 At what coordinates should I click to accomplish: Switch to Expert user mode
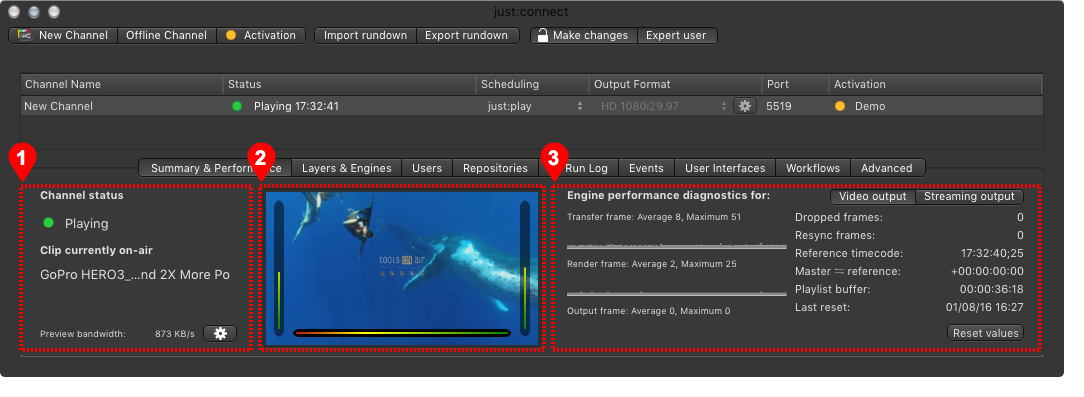[676, 35]
